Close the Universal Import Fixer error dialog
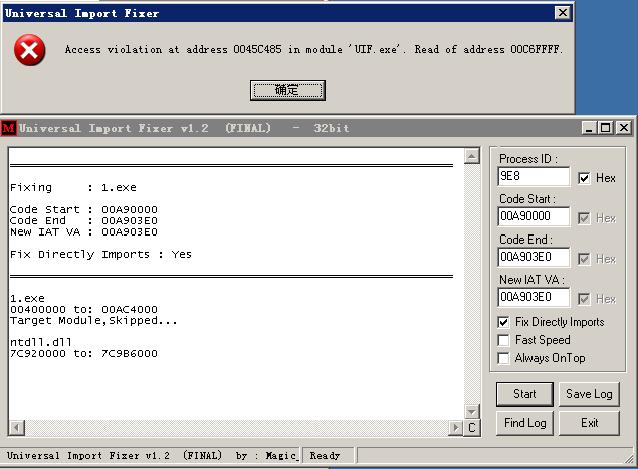Viewport: 638px width, 469px height. coord(562,13)
